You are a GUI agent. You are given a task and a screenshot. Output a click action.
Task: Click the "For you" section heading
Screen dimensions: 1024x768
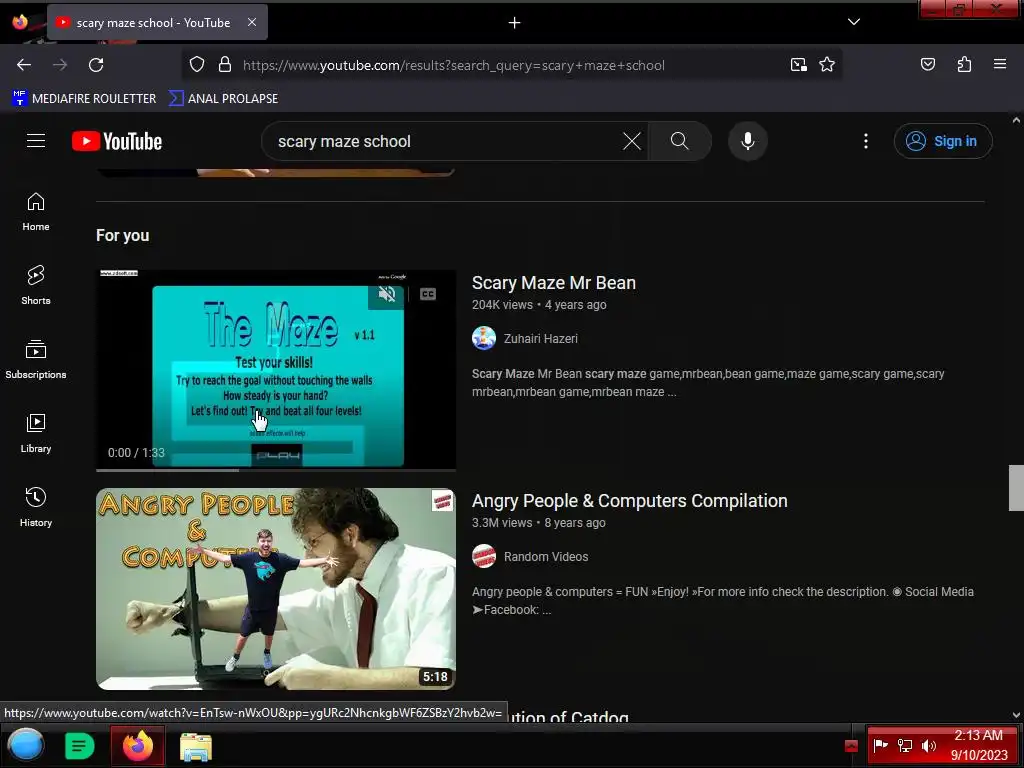click(123, 236)
